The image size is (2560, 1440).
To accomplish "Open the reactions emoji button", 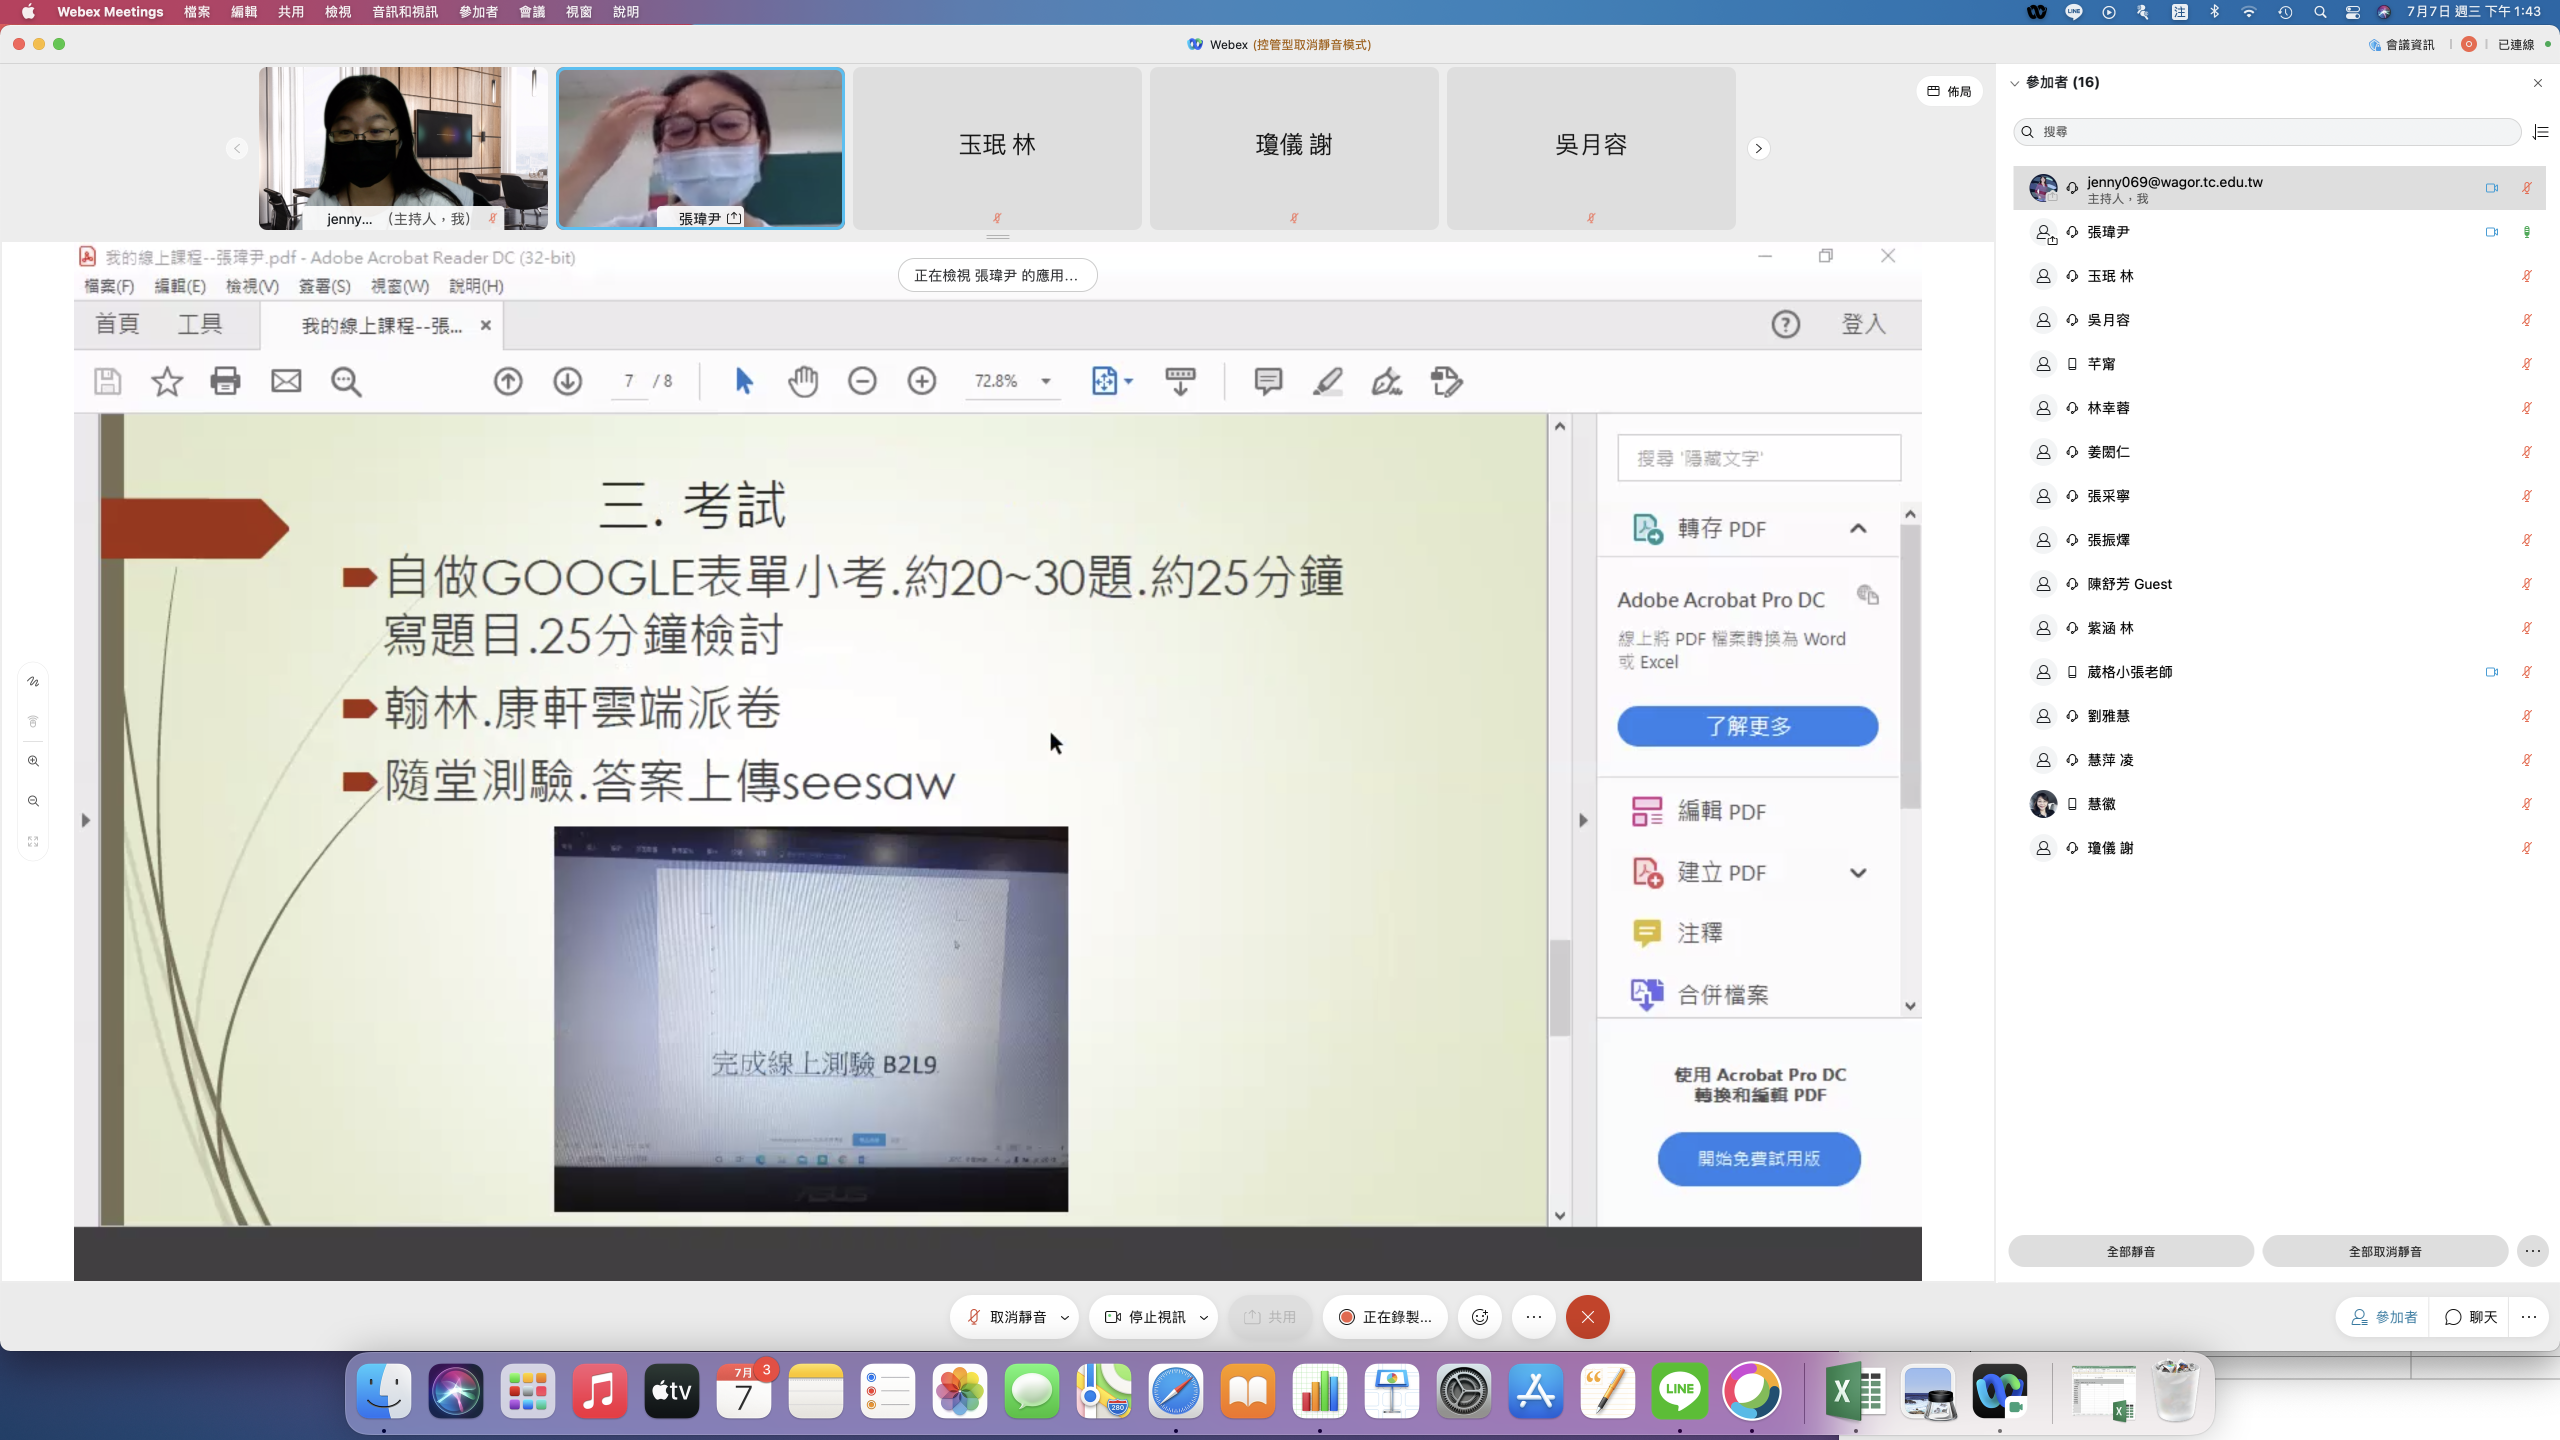I will pyautogui.click(x=1480, y=1317).
